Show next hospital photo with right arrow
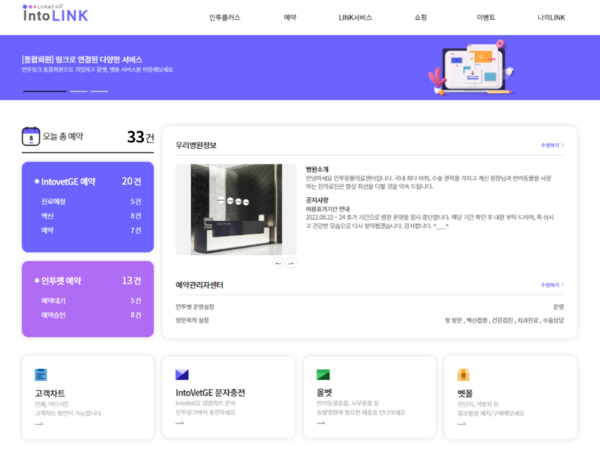Viewport: 600px width, 454px height. pos(291,263)
